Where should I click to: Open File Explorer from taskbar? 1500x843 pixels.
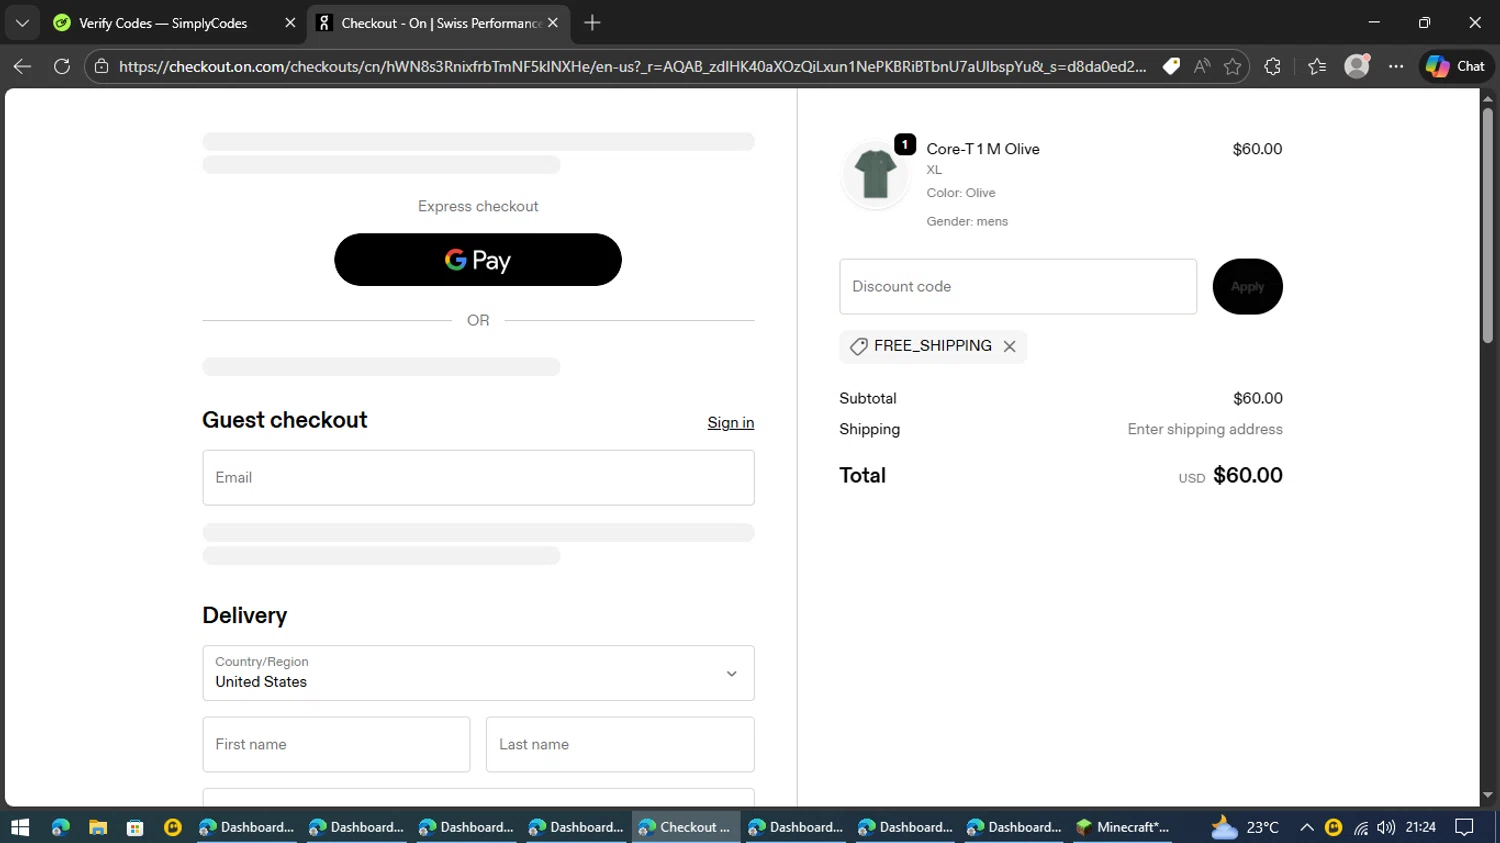coord(97,827)
